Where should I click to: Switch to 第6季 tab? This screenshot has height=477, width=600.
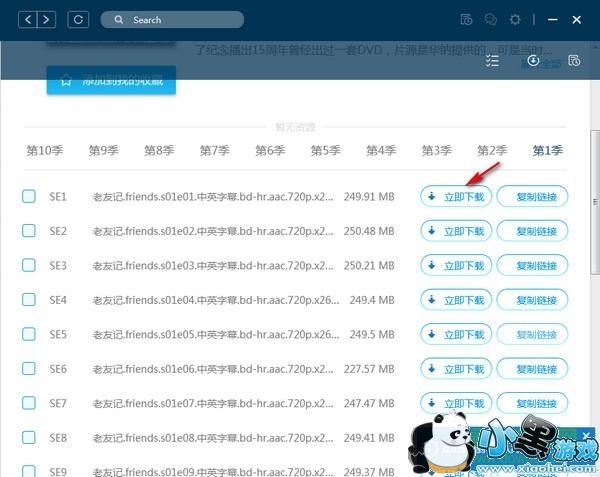(270, 150)
